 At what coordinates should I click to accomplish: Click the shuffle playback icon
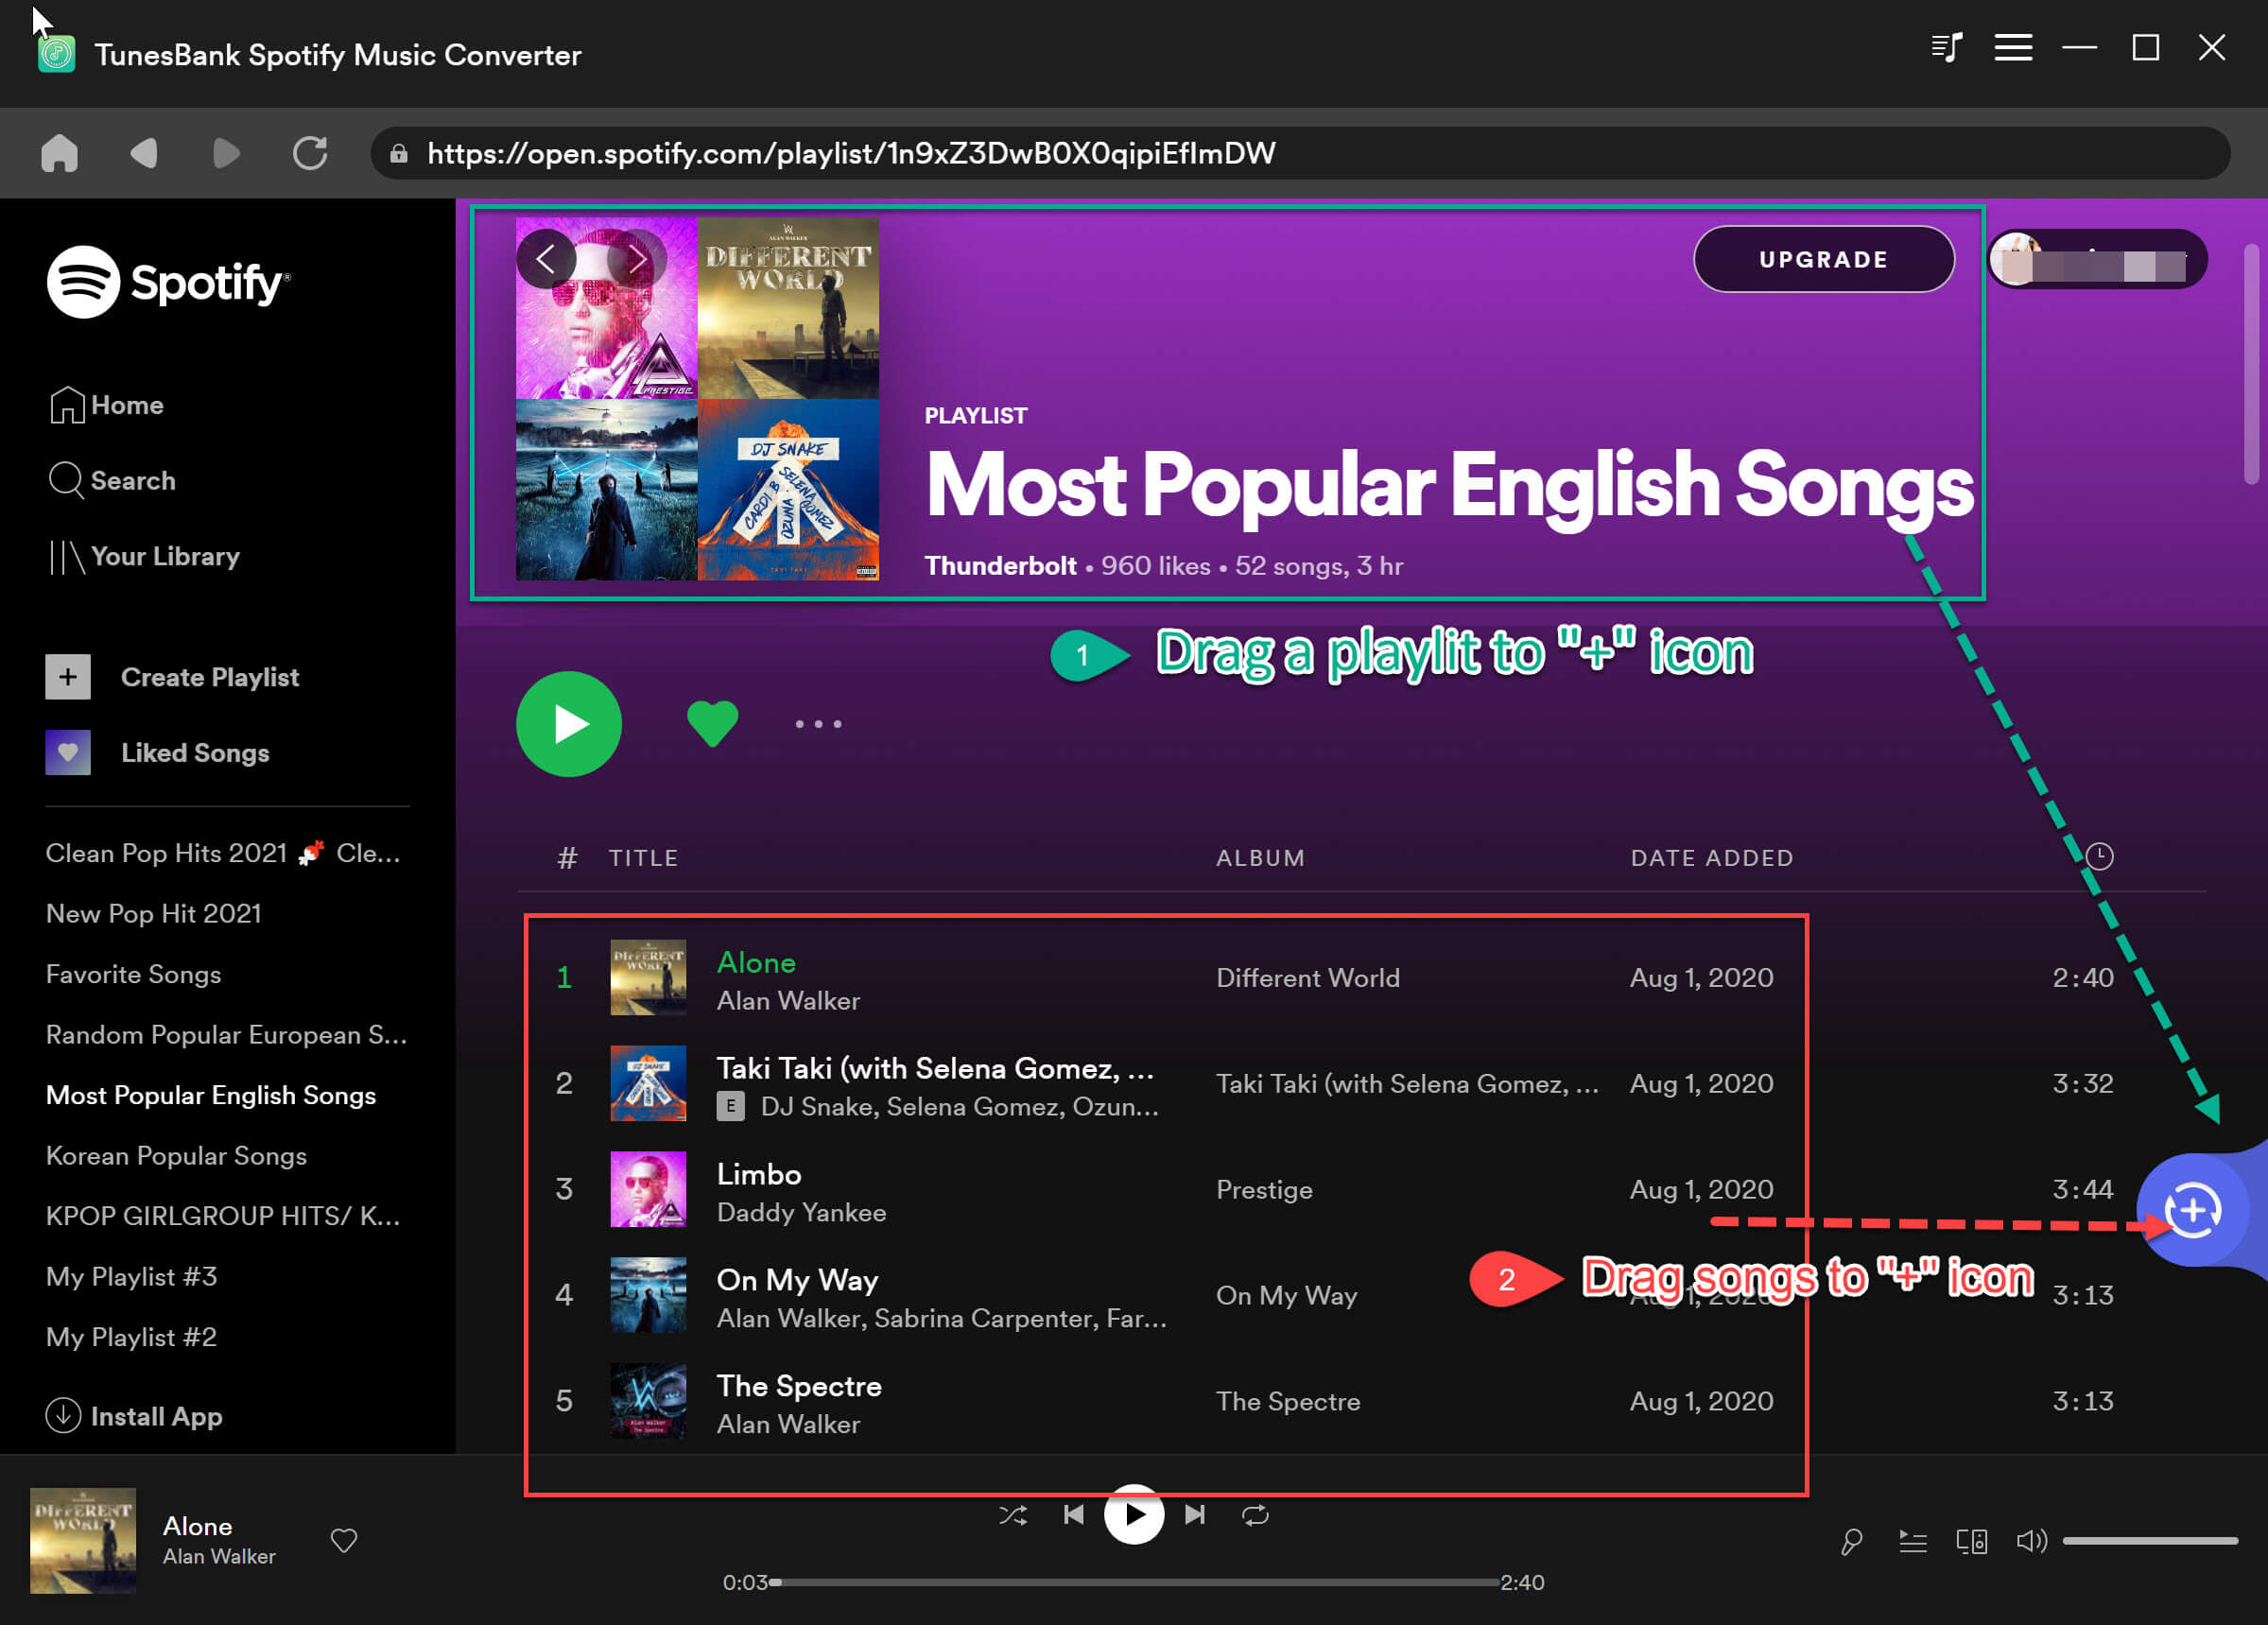pos(1013,1514)
